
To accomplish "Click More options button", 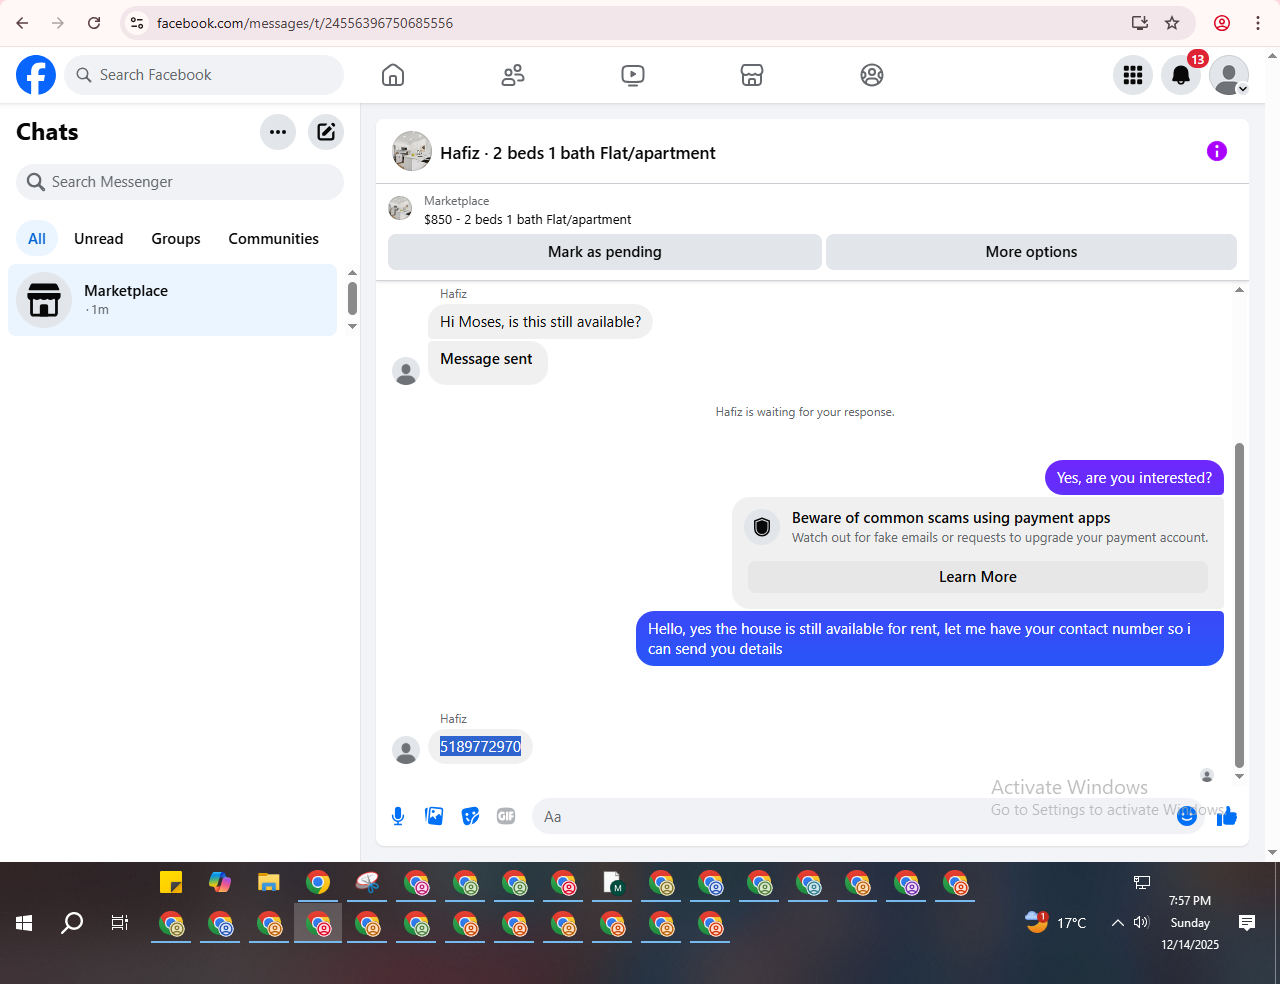I will pyautogui.click(x=1031, y=252).
